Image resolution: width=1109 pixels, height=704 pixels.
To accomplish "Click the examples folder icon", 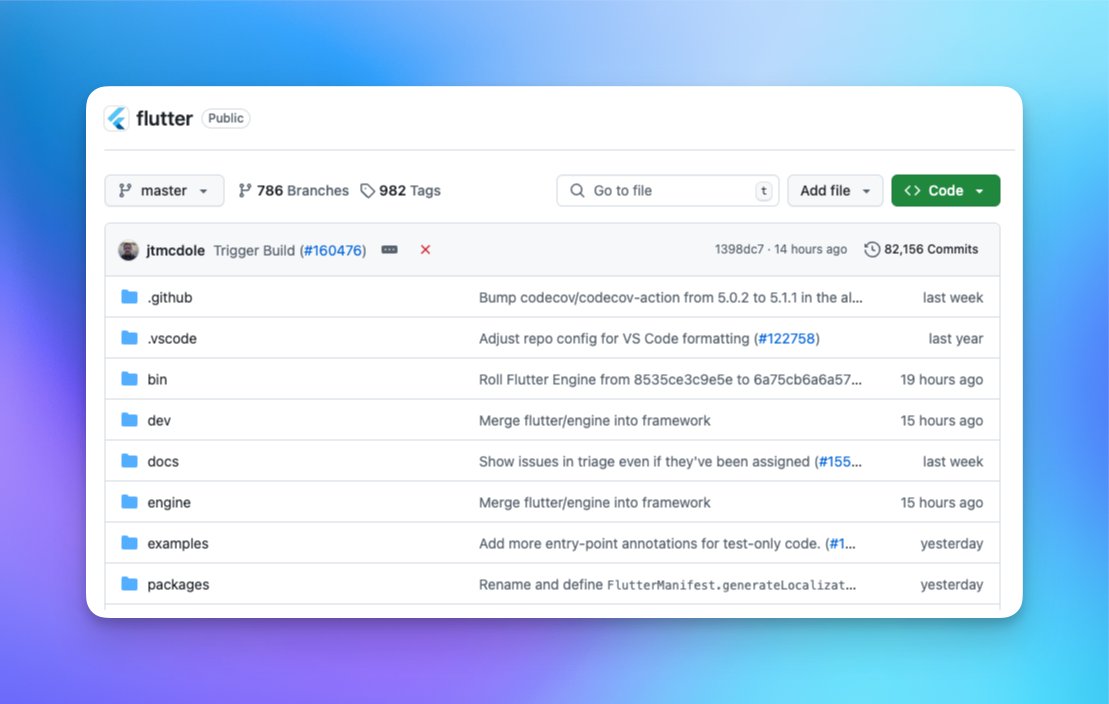I will click(x=129, y=543).
